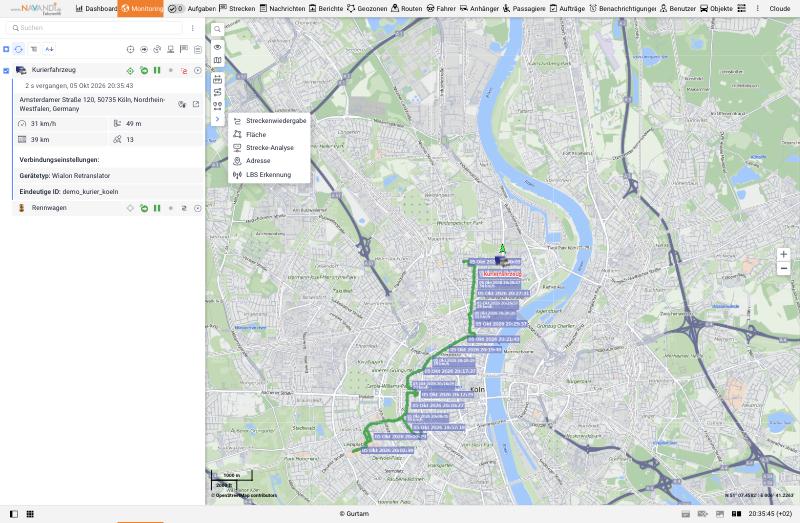Open the Berichte tab

(326, 9)
